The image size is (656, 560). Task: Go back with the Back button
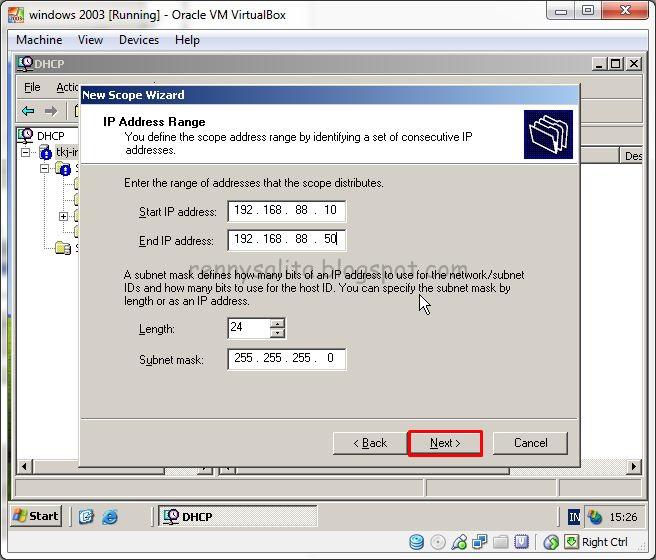(370, 443)
